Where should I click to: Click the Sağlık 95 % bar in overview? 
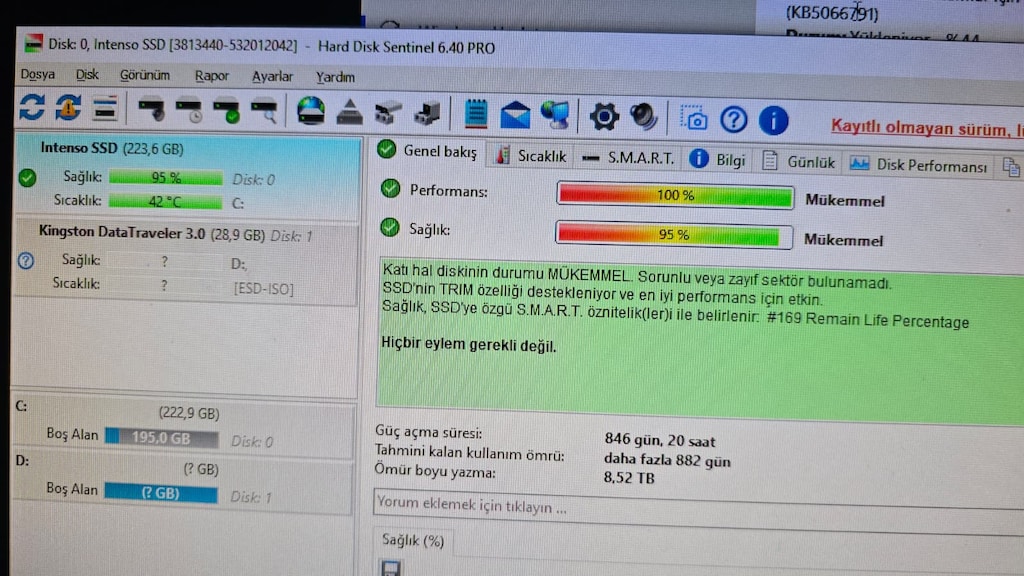[x=674, y=235]
